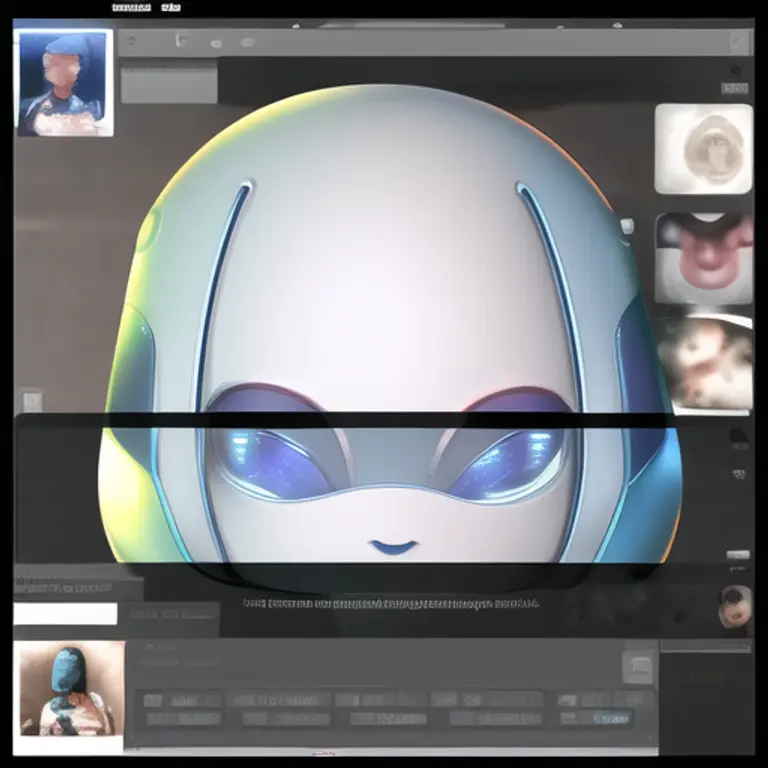Toggle the small light label in the lower right sidebar
Viewport: 768px width, 768px height.
(x=737, y=555)
